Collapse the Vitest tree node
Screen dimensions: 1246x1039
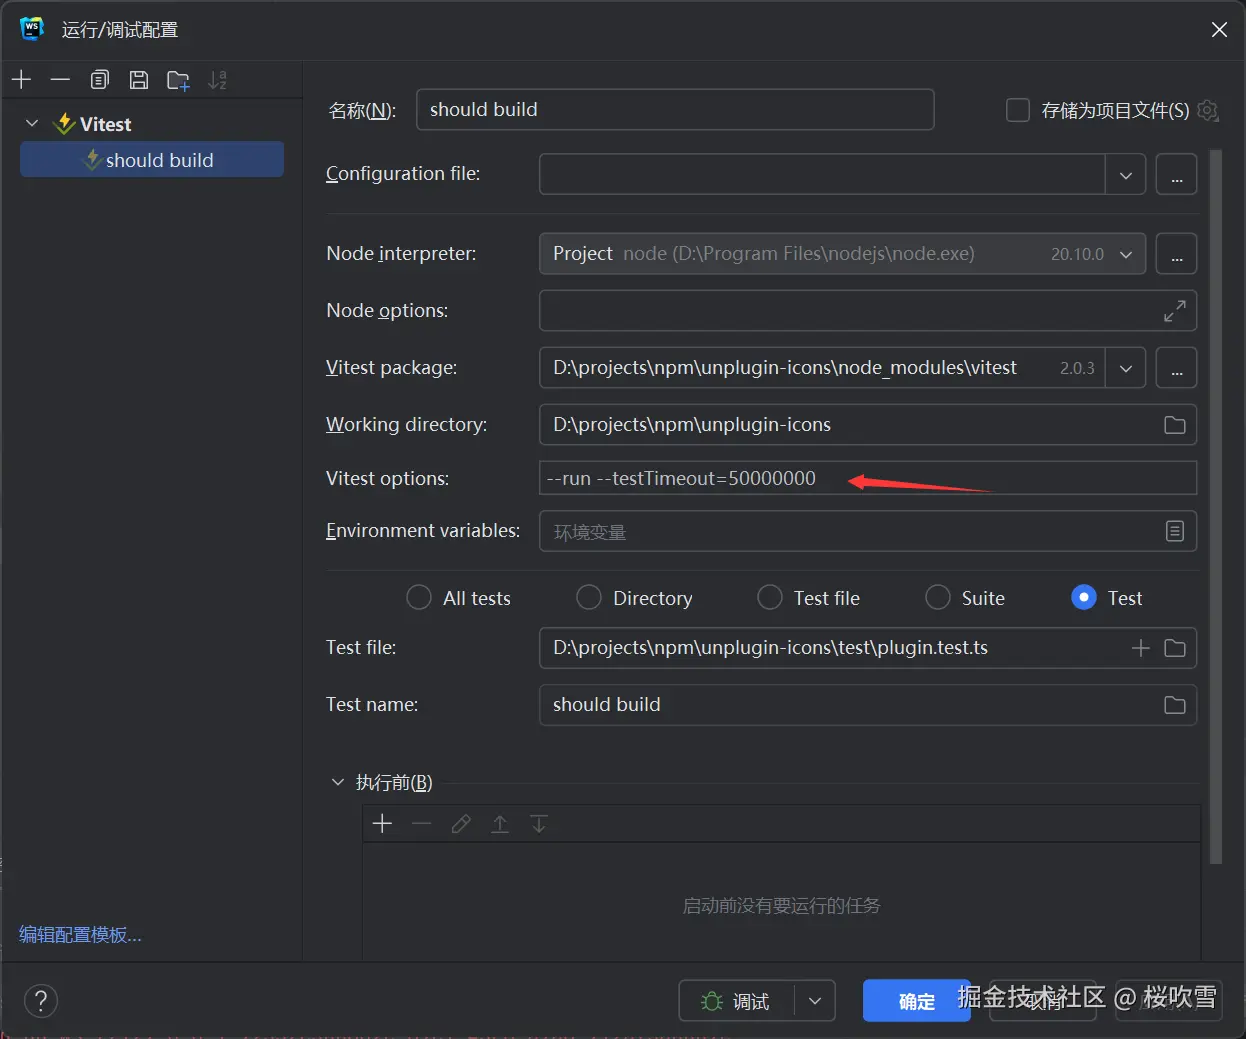(x=32, y=123)
